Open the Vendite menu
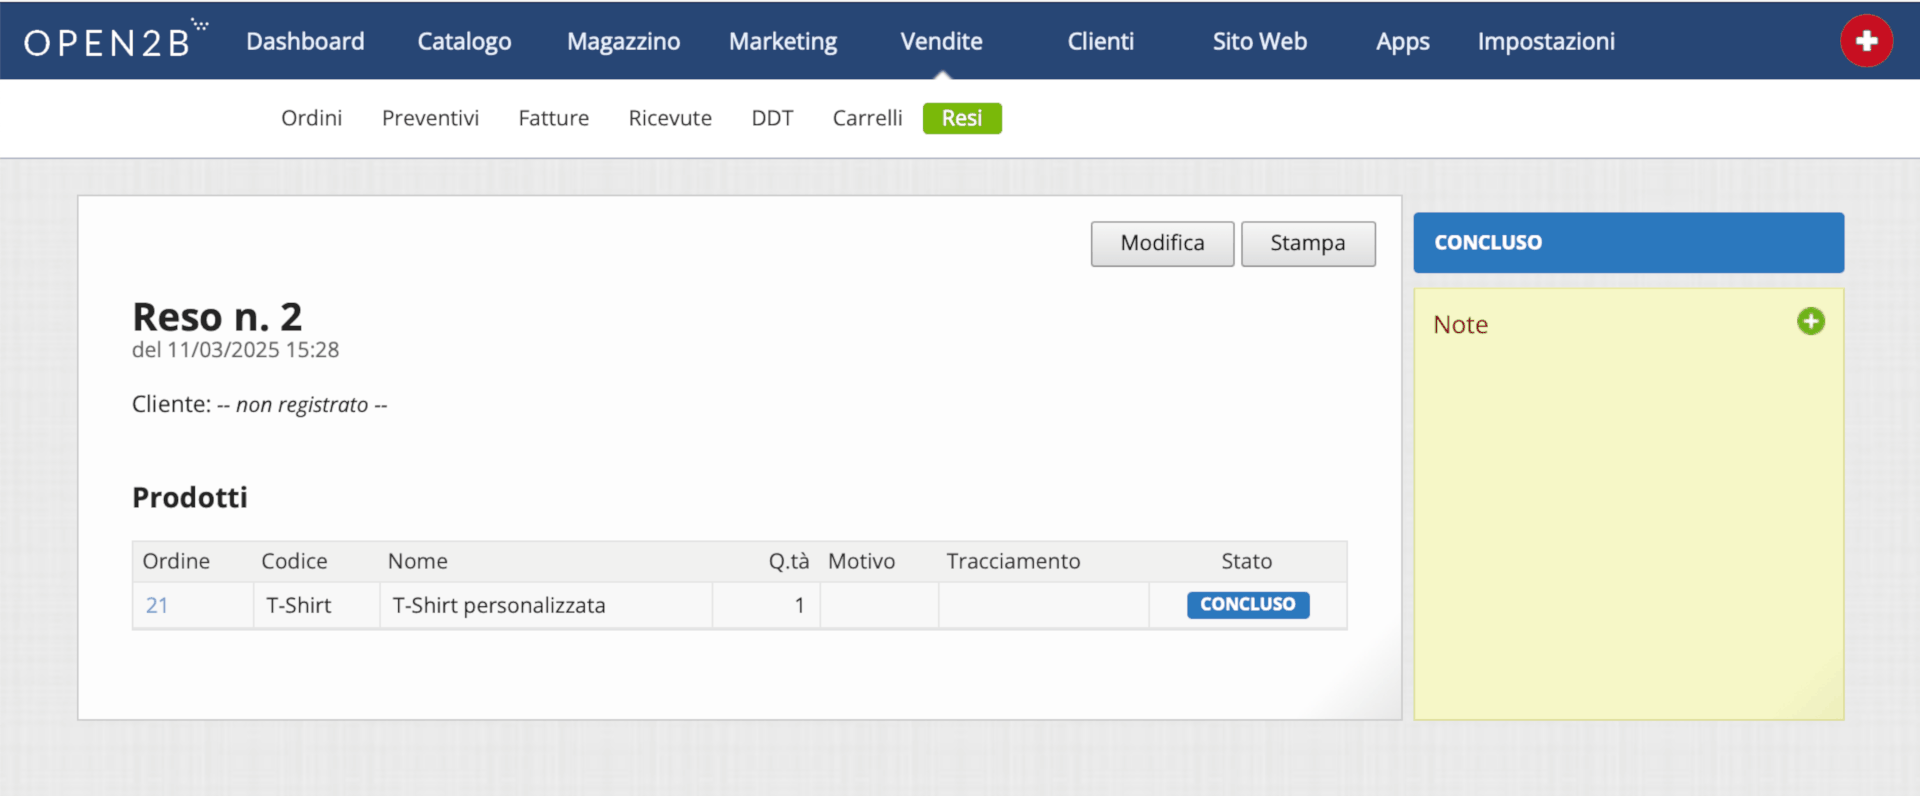 click(941, 41)
